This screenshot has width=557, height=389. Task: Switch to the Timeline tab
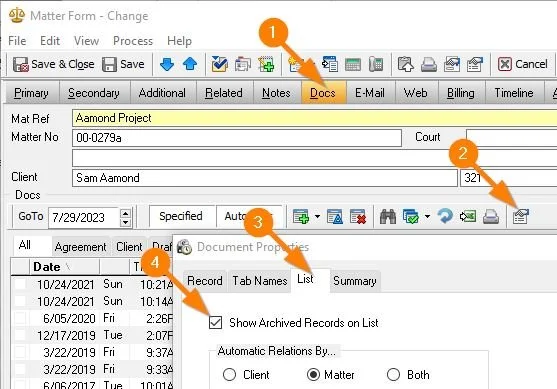pyautogui.click(x=514, y=93)
